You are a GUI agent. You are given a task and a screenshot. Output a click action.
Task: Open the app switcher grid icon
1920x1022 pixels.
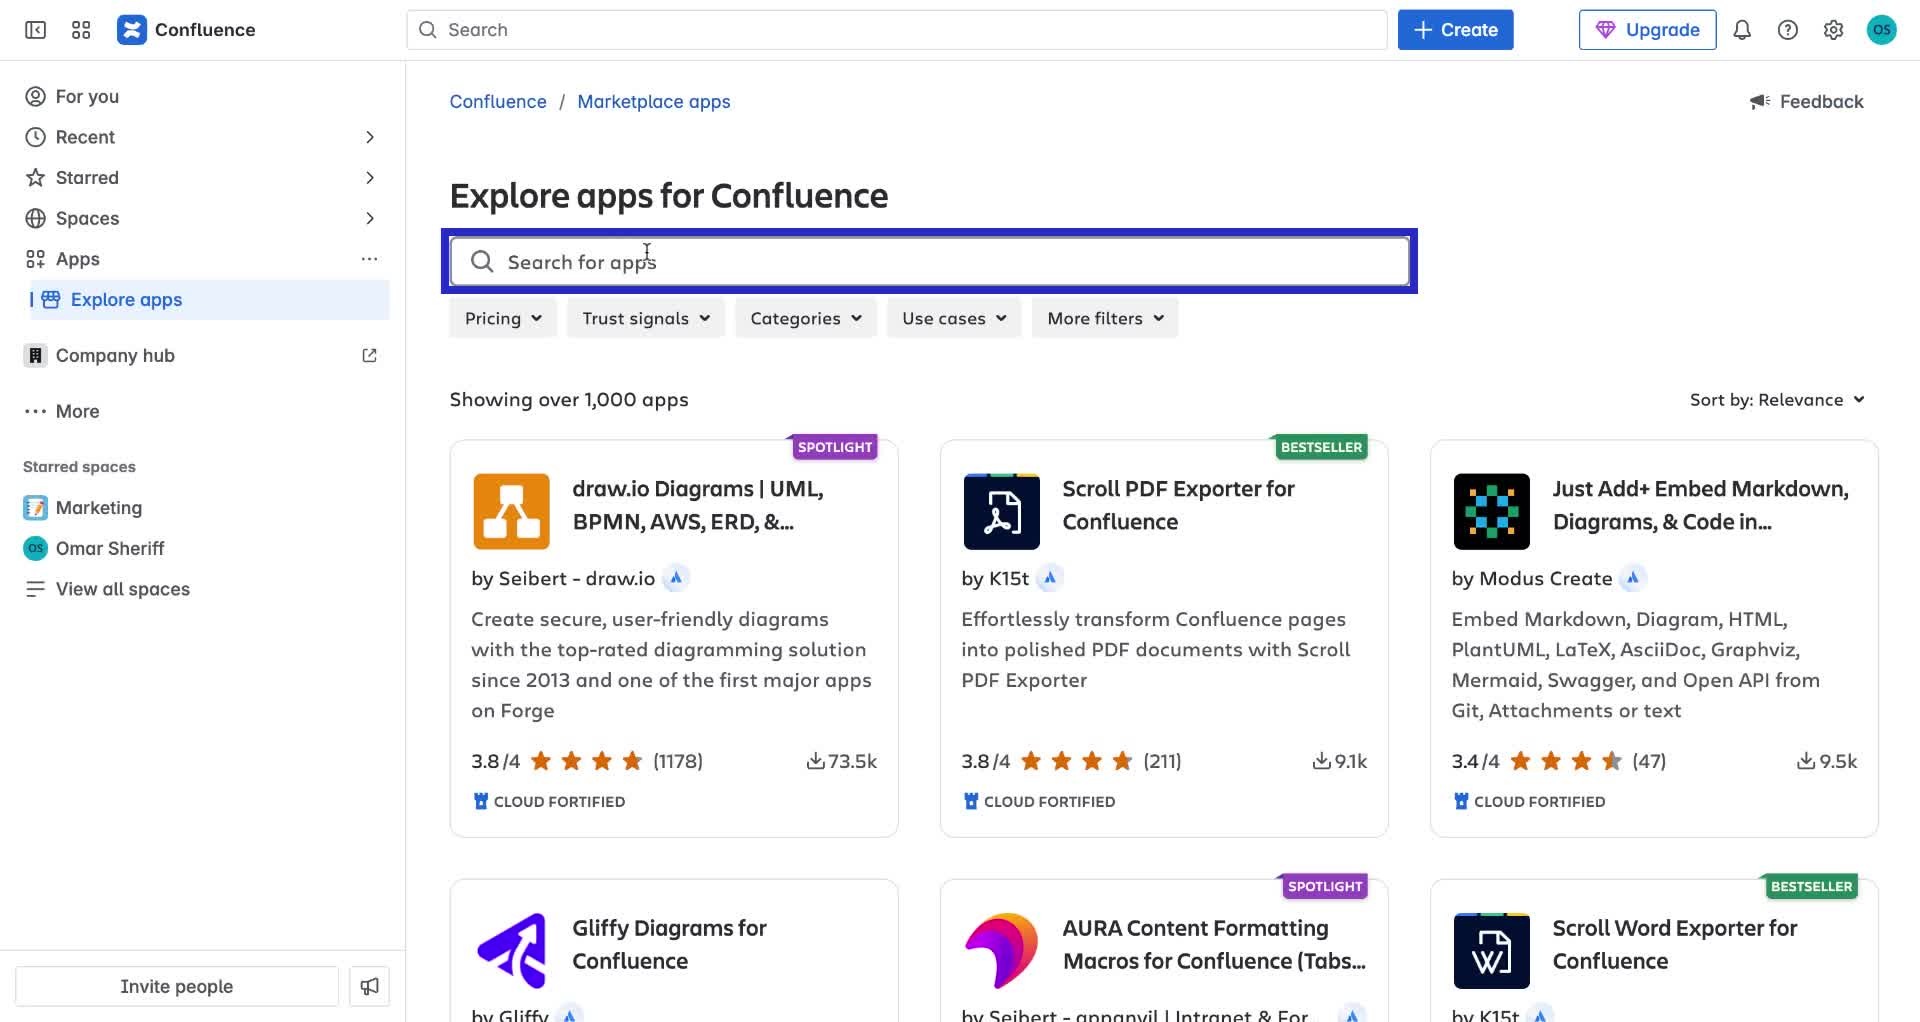tap(81, 29)
